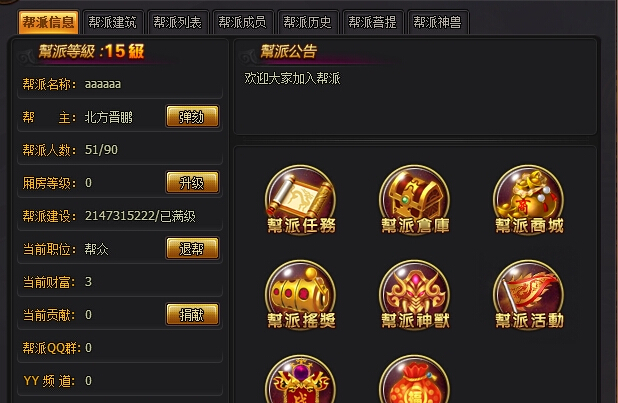Open the 幫派活動 red flag icon

click(x=529, y=295)
